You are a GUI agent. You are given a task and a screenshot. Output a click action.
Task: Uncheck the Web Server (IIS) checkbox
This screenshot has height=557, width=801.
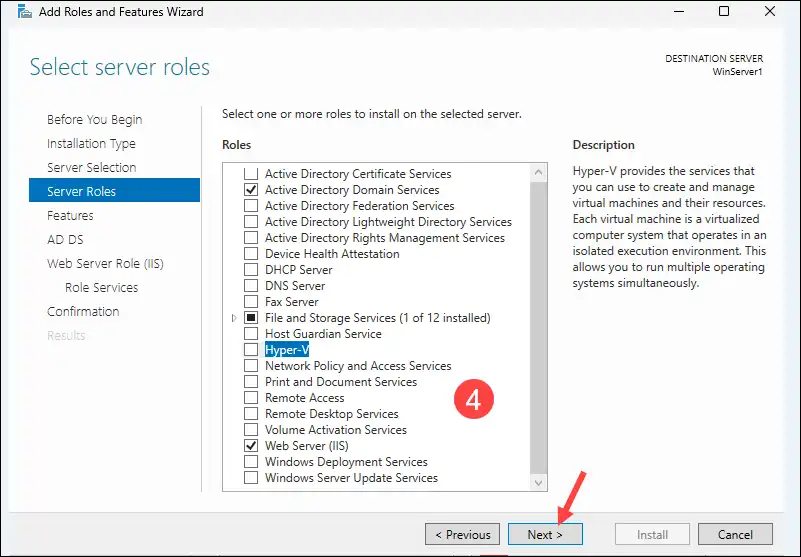point(251,446)
